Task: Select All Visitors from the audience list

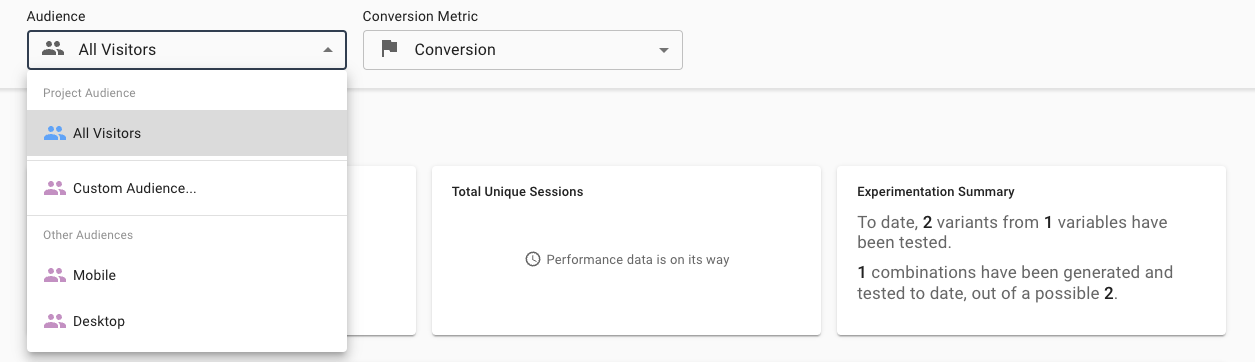Action: coord(187,133)
